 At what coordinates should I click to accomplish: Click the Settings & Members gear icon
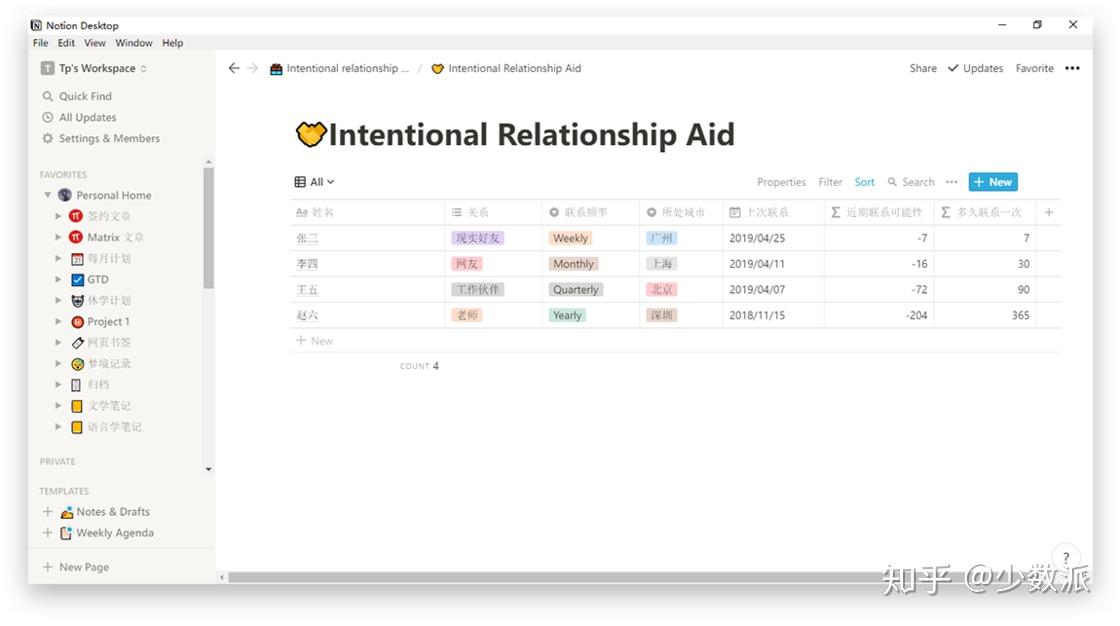click(x=48, y=138)
